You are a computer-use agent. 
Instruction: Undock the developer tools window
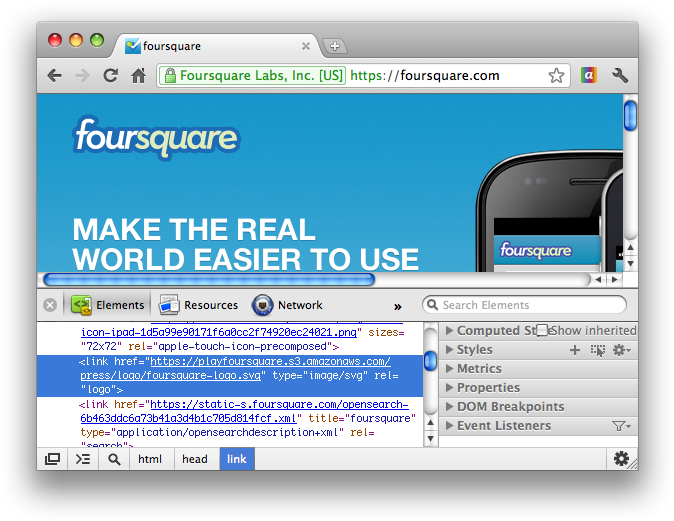[52, 459]
